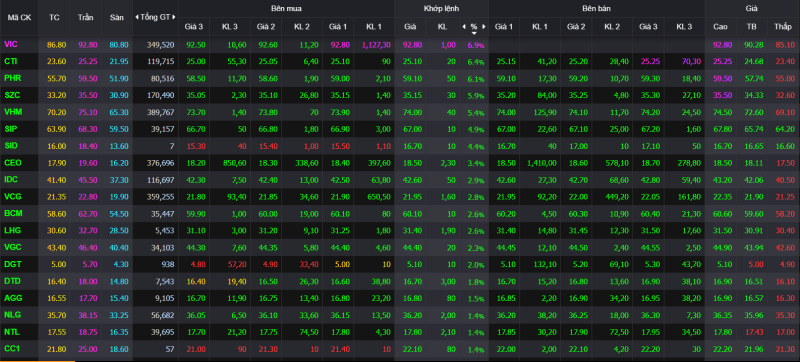This screenshot has height=362, width=800.
Task: Click the right arrow beside Tổng GT
Action: [x=174, y=17]
